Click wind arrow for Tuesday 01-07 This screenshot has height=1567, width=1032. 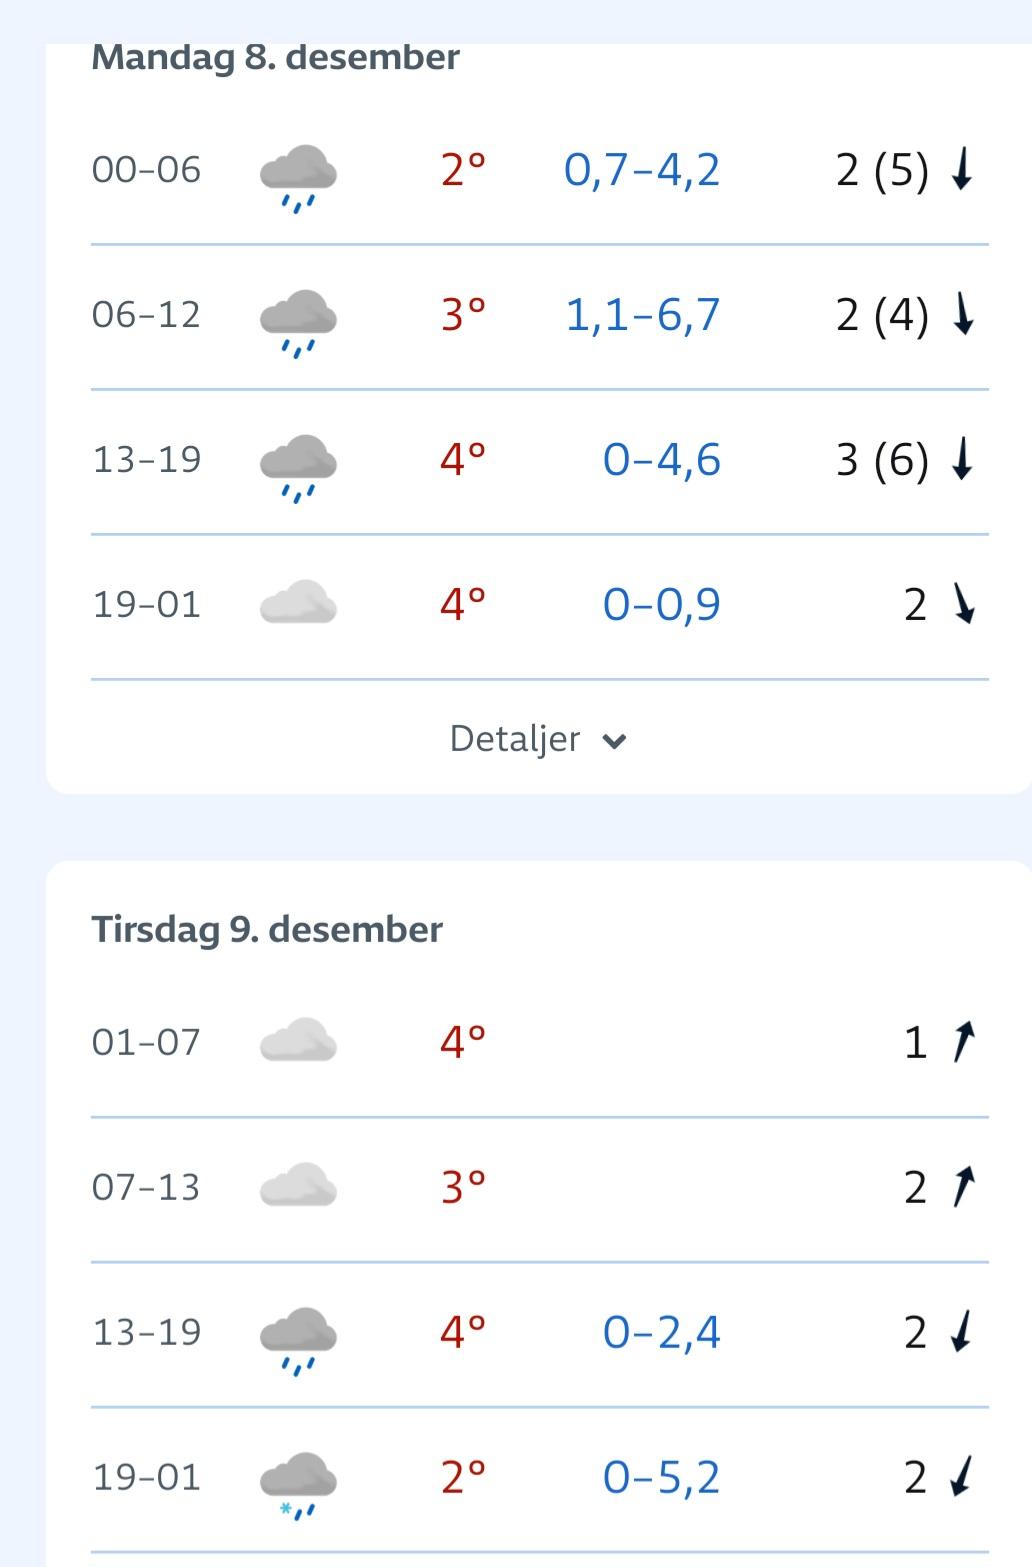point(962,1042)
